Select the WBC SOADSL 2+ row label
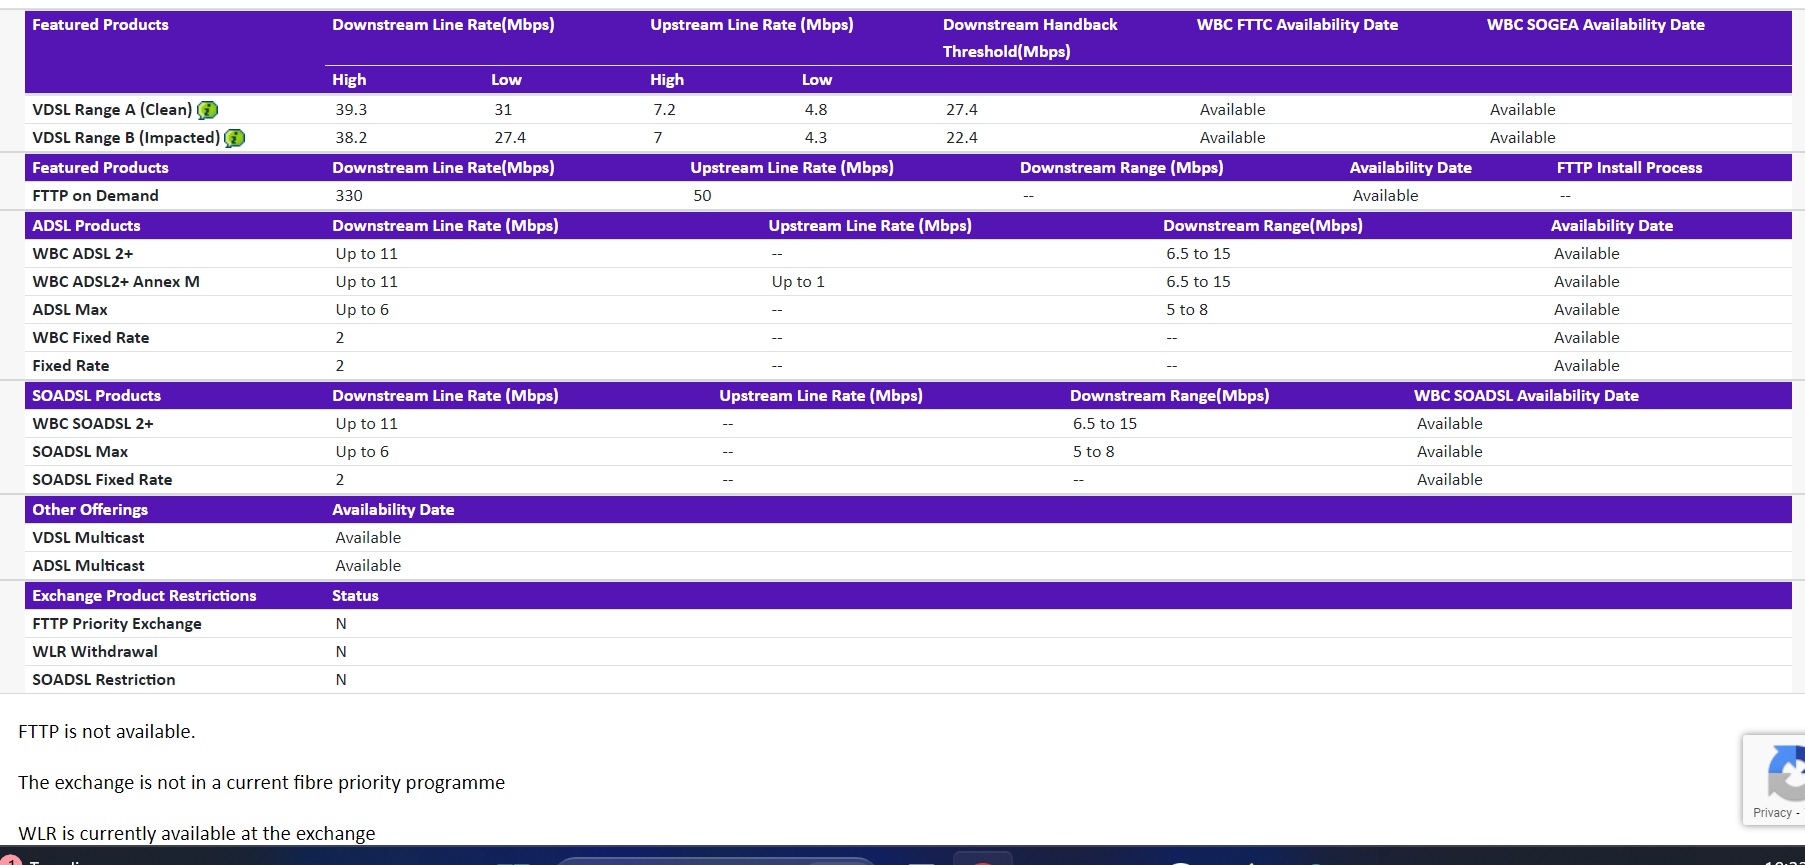1805x865 pixels. 93,424
